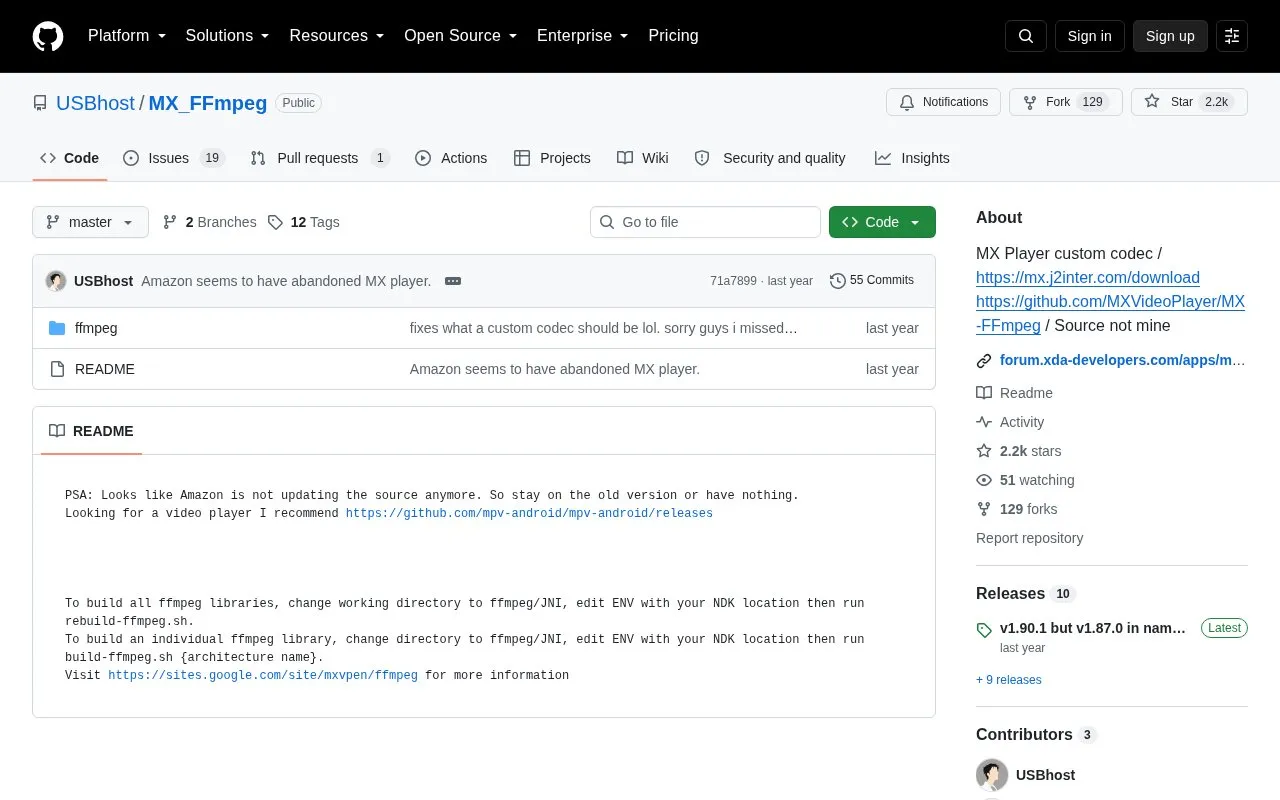1280x800 pixels.
Task: Expand the Solutions menu
Action: [227, 36]
